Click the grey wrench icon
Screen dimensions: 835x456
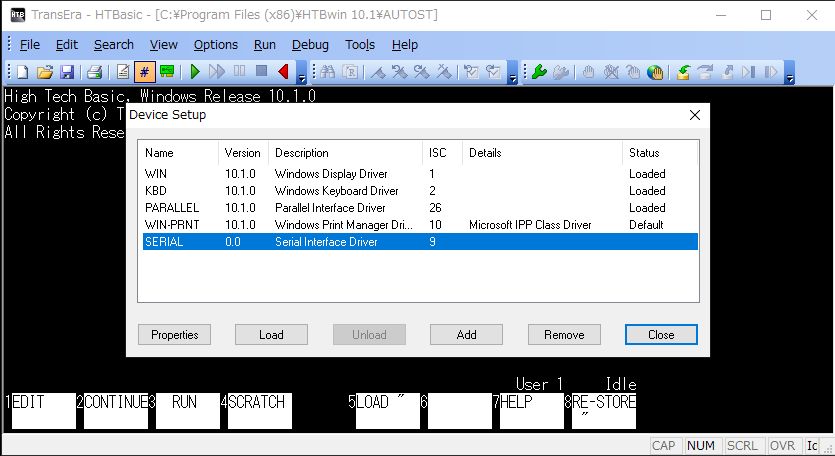(x=561, y=71)
